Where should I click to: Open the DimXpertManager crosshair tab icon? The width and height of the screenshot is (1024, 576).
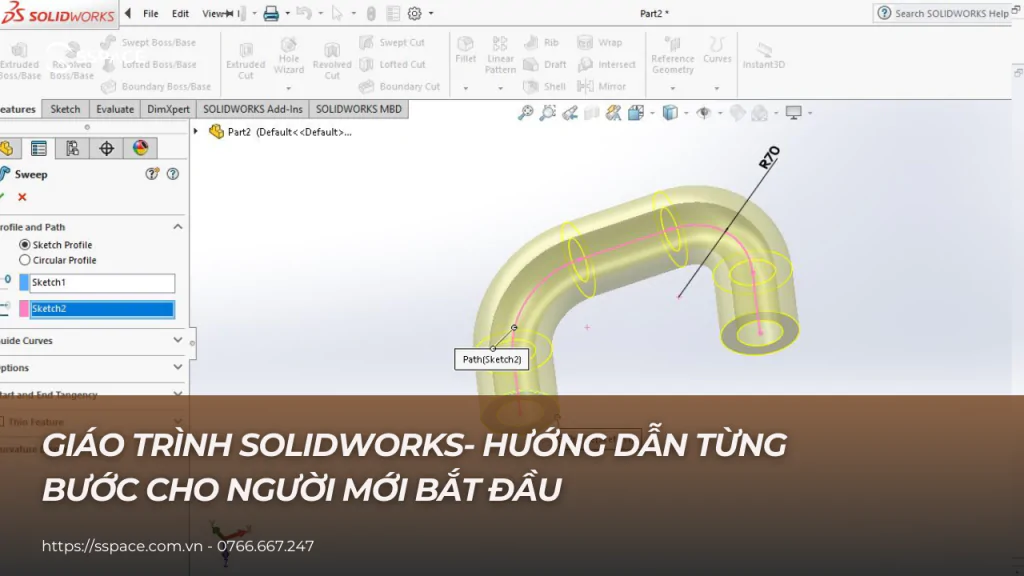(106, 148)
